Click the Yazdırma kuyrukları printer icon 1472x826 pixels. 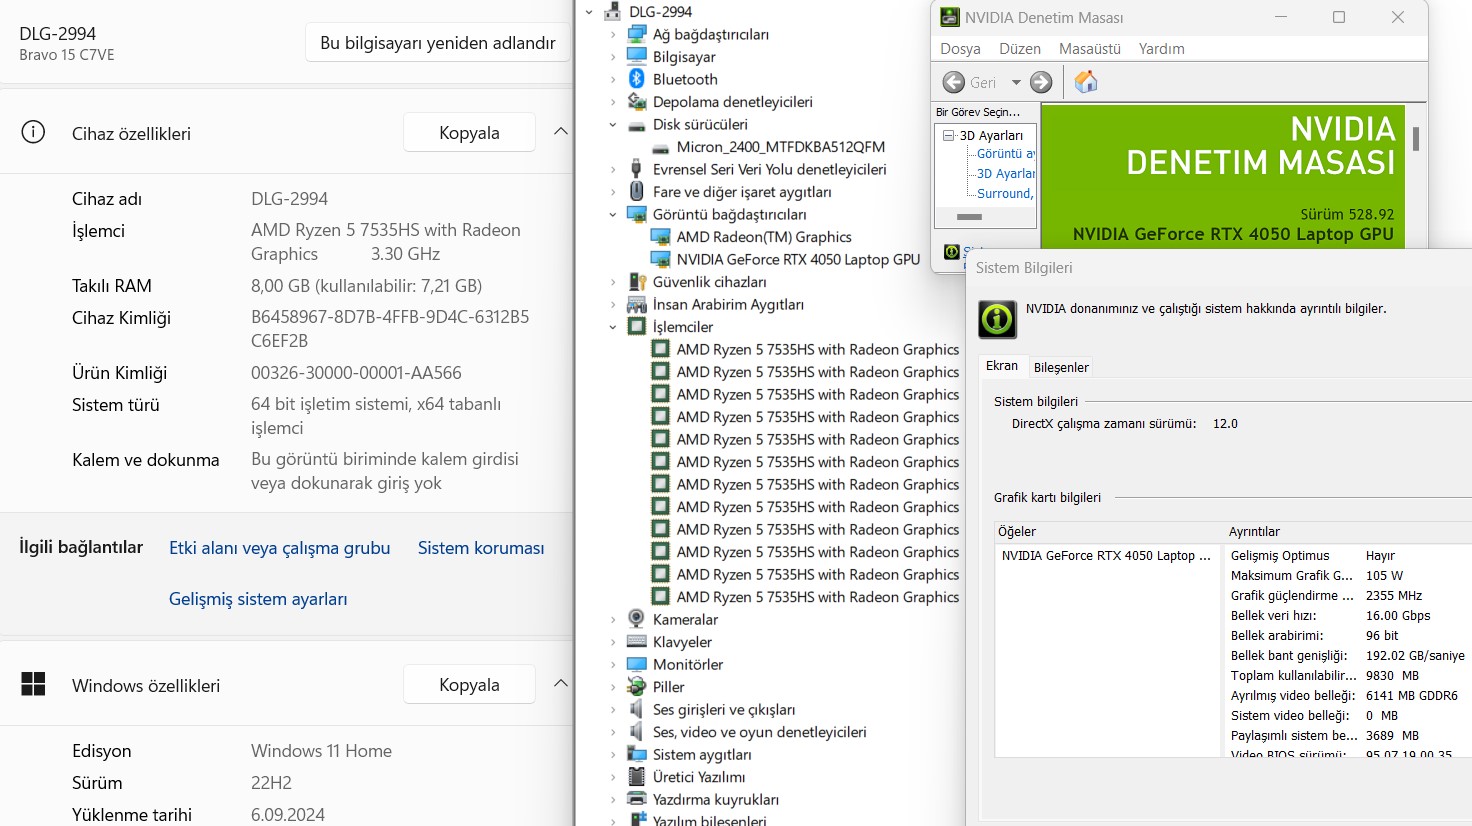(x=636, y=799)
